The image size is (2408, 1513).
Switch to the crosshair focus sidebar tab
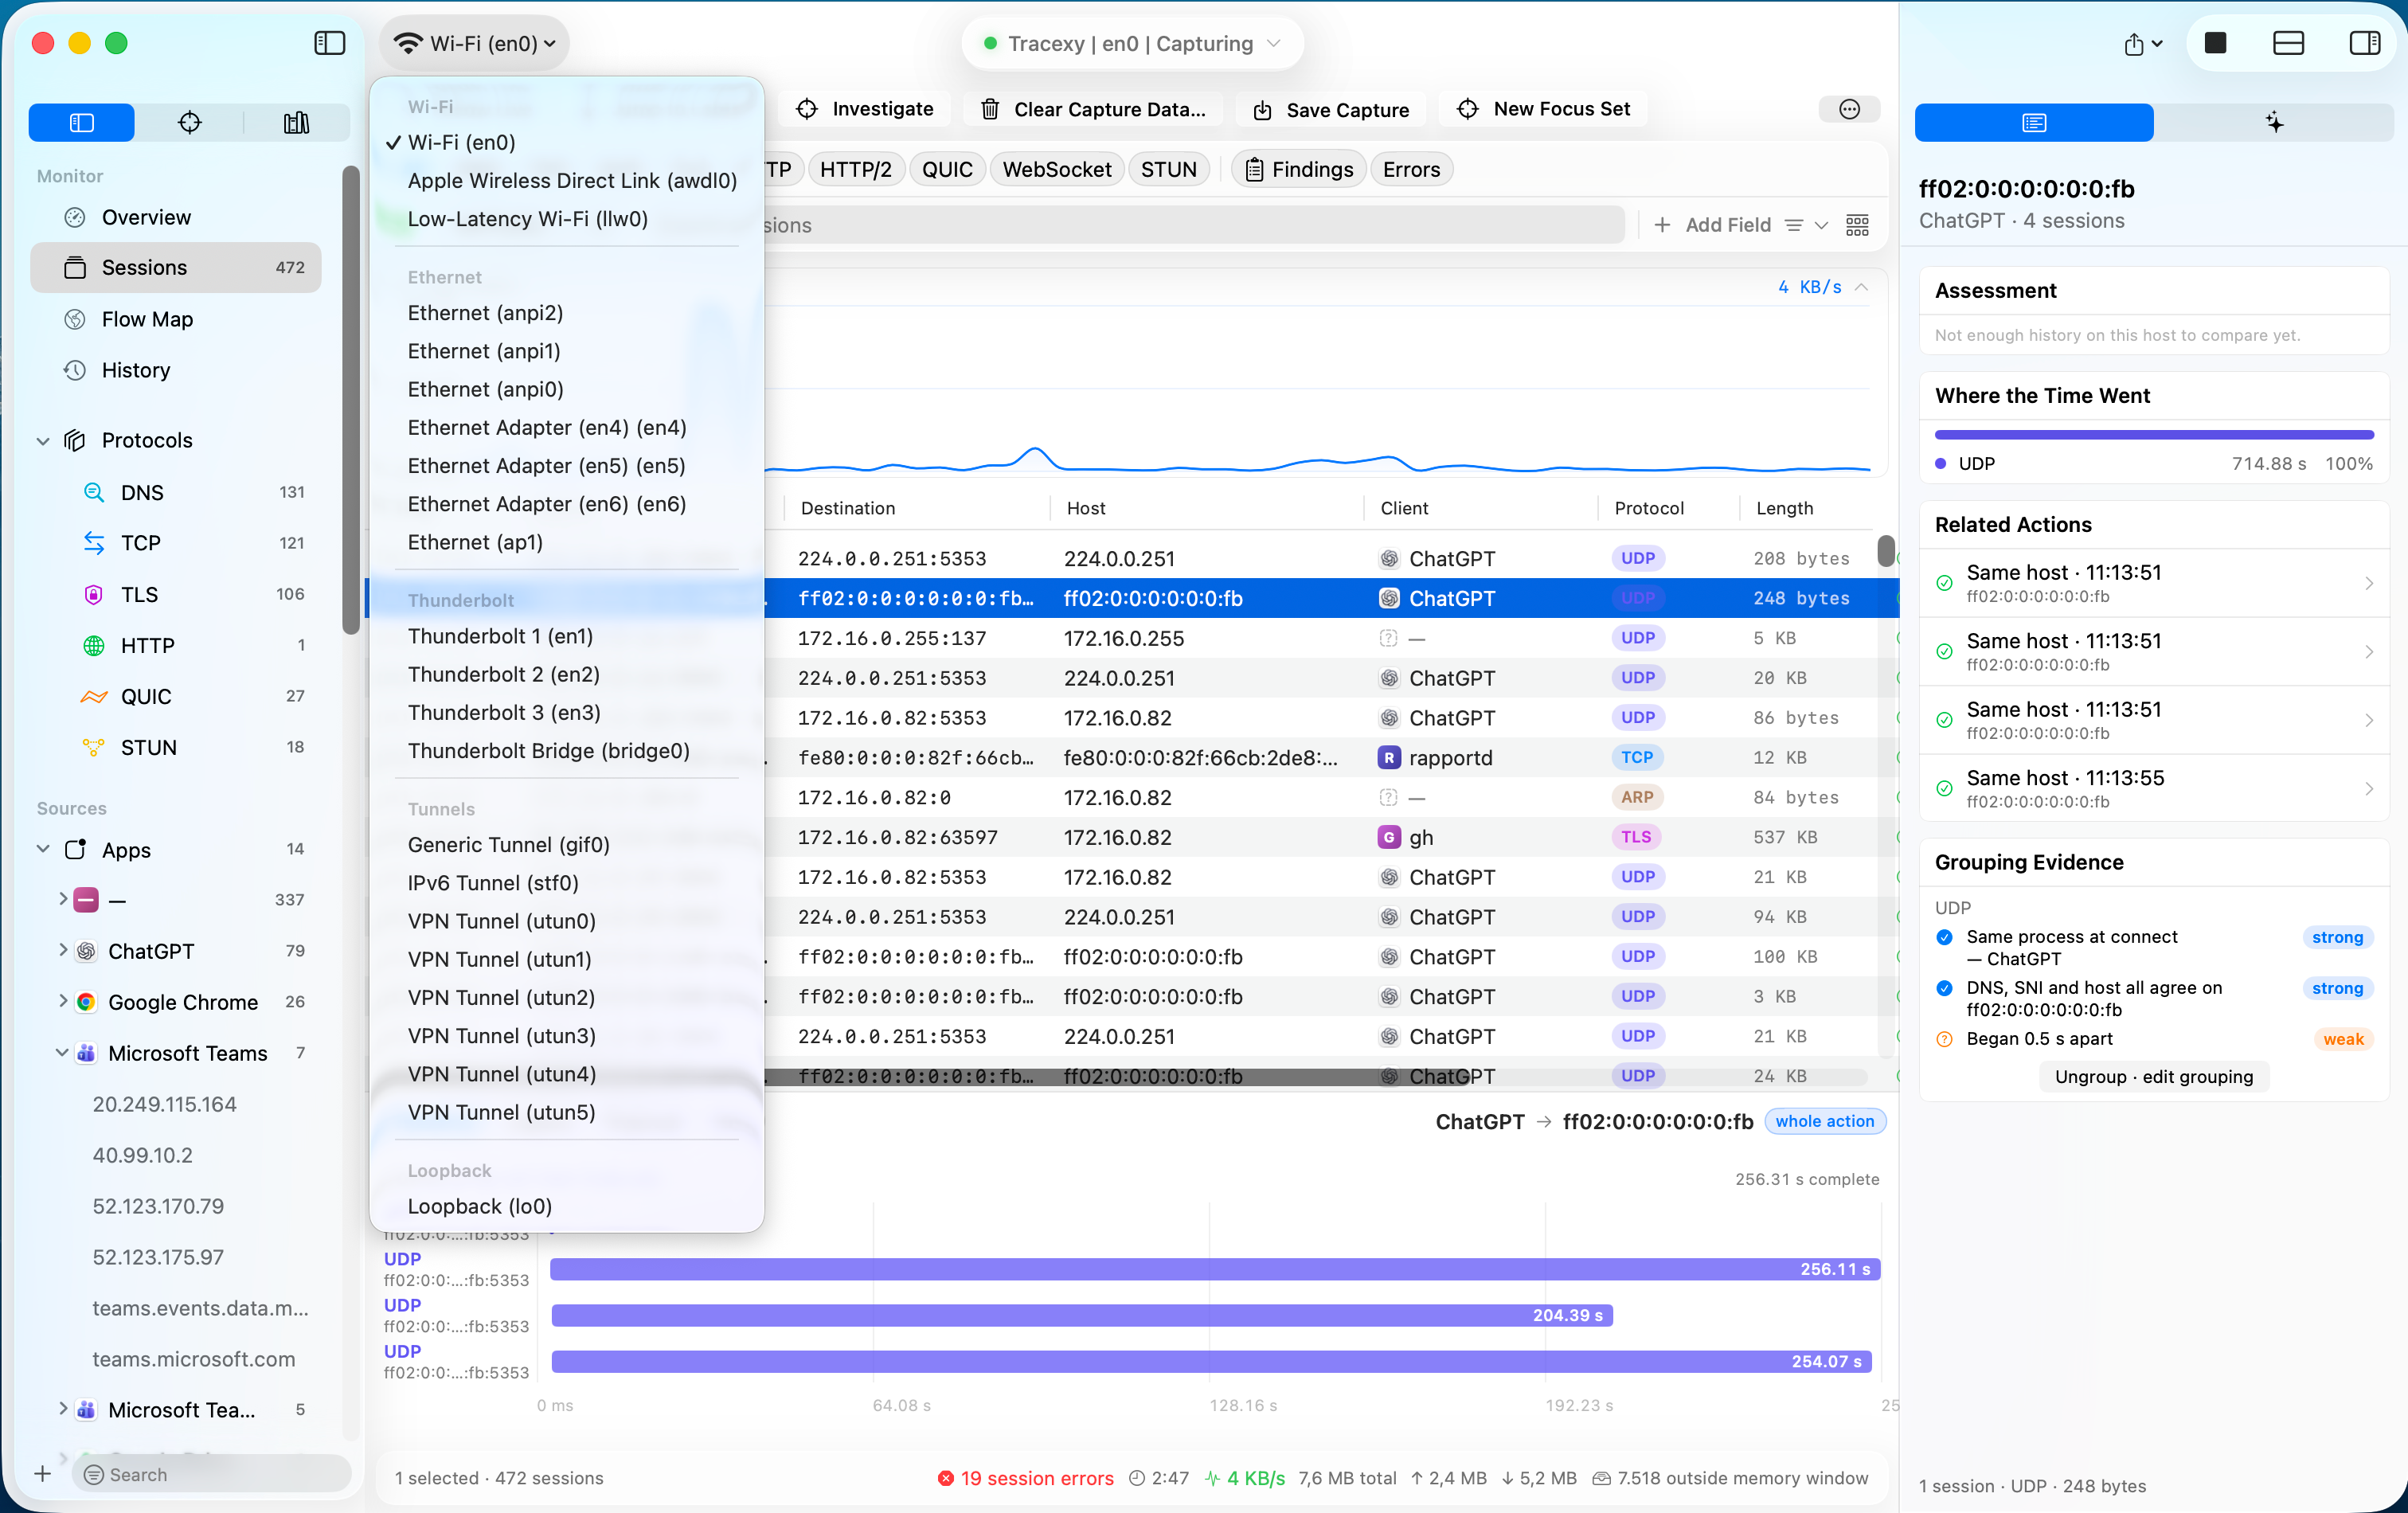click(x=189, y=122)
